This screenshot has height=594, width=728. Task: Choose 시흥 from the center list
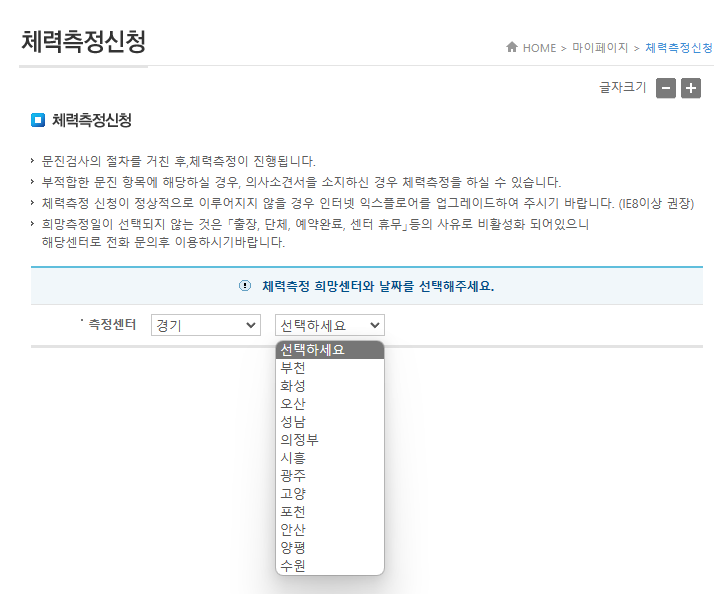(x=330, y=458)
